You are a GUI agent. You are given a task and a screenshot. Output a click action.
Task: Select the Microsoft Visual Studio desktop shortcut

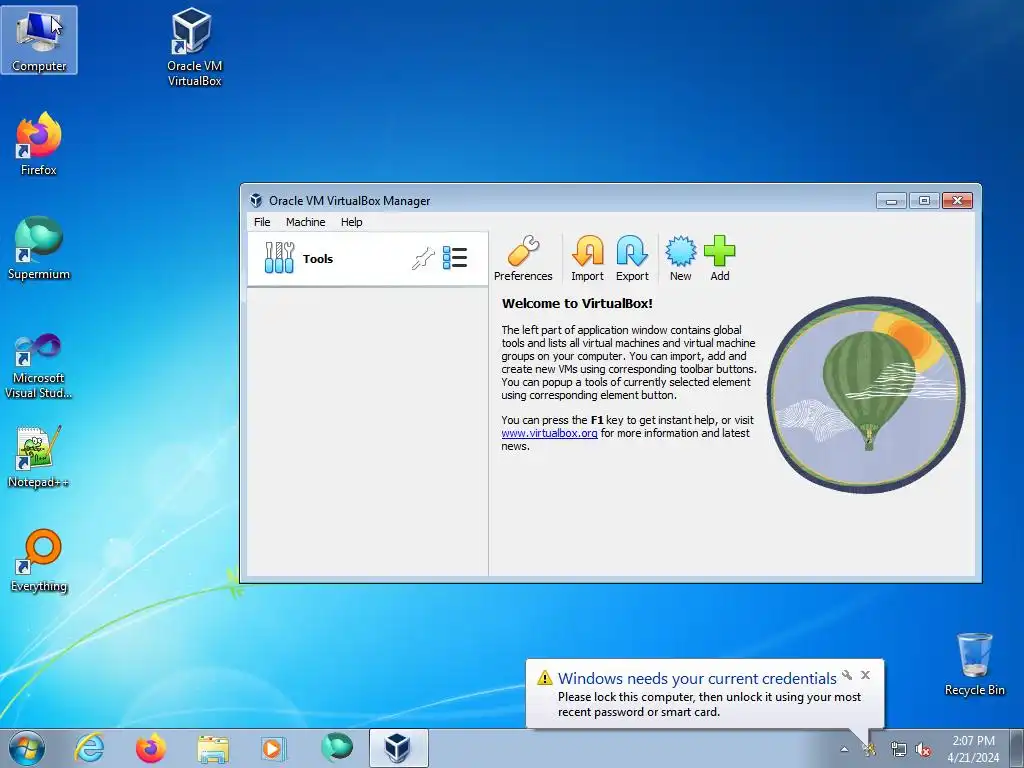pos(39,366)
